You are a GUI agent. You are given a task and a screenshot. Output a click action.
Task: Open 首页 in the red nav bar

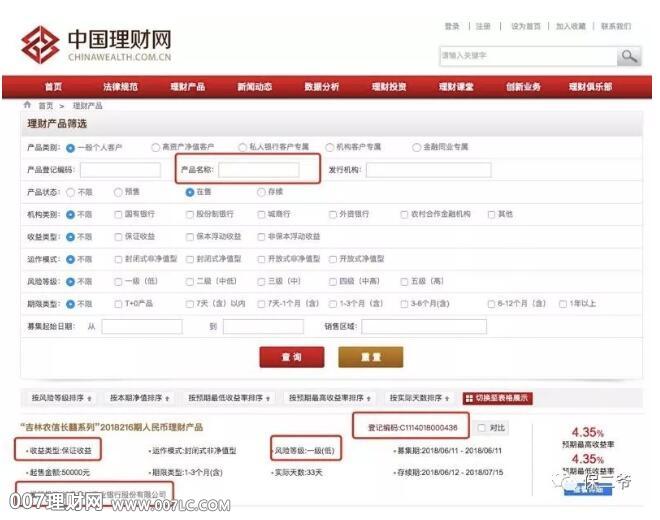[53, 87]
